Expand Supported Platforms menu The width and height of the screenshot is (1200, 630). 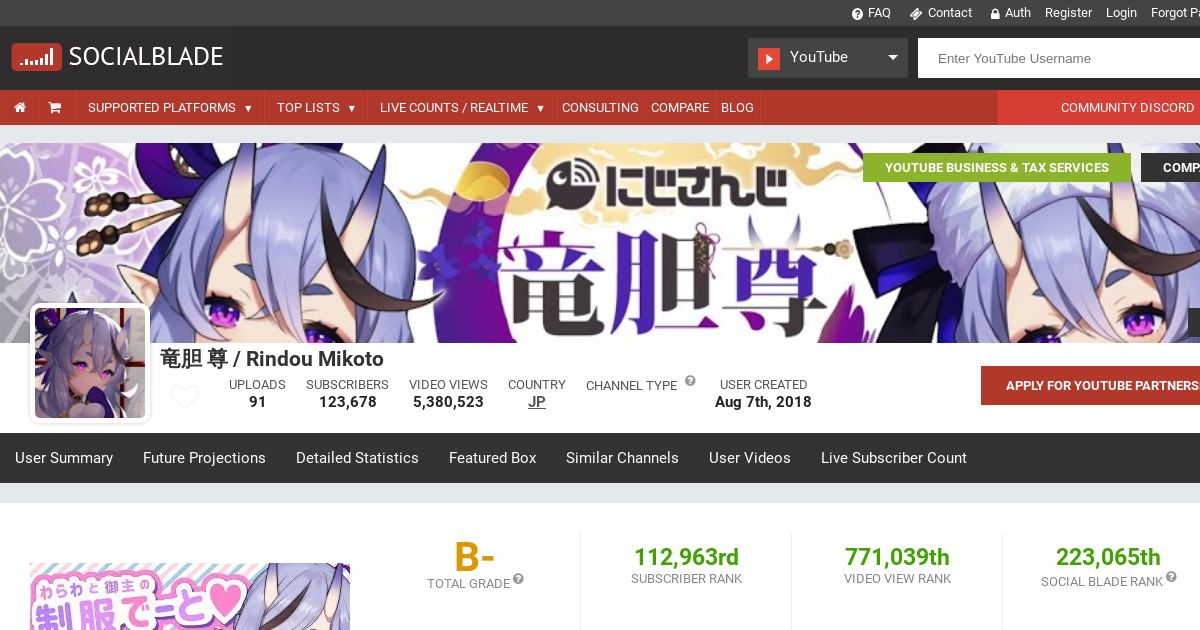[170, 107]
